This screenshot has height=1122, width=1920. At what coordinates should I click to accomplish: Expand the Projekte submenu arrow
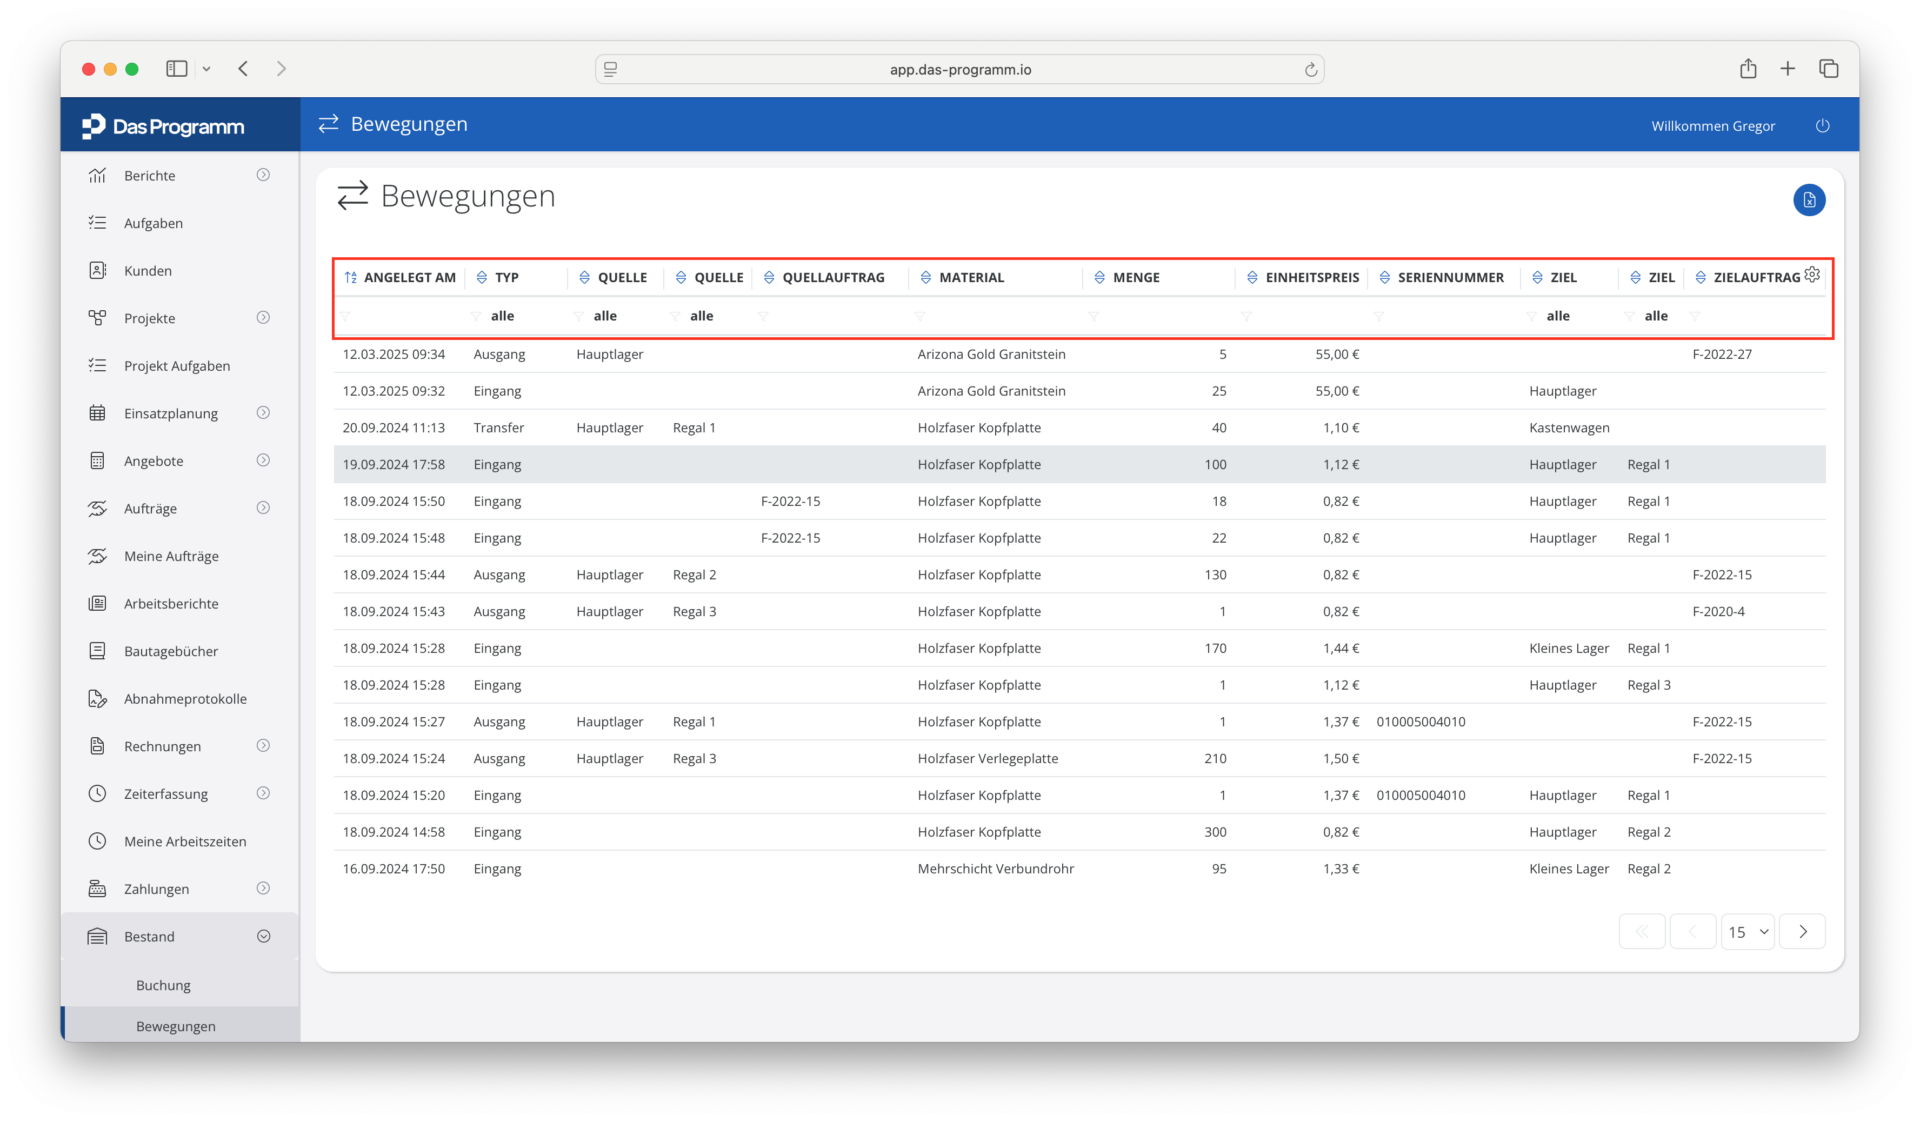tap(263, 318)
